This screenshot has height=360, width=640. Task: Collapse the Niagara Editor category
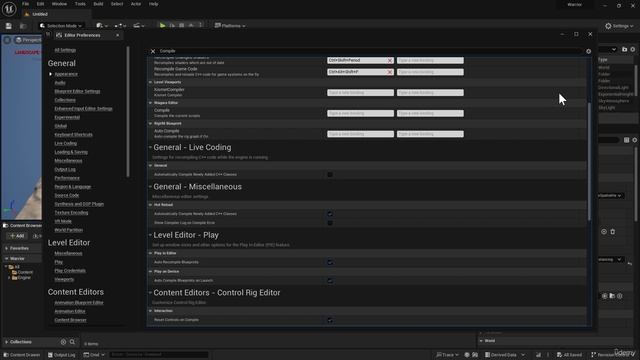pos(150,103)
